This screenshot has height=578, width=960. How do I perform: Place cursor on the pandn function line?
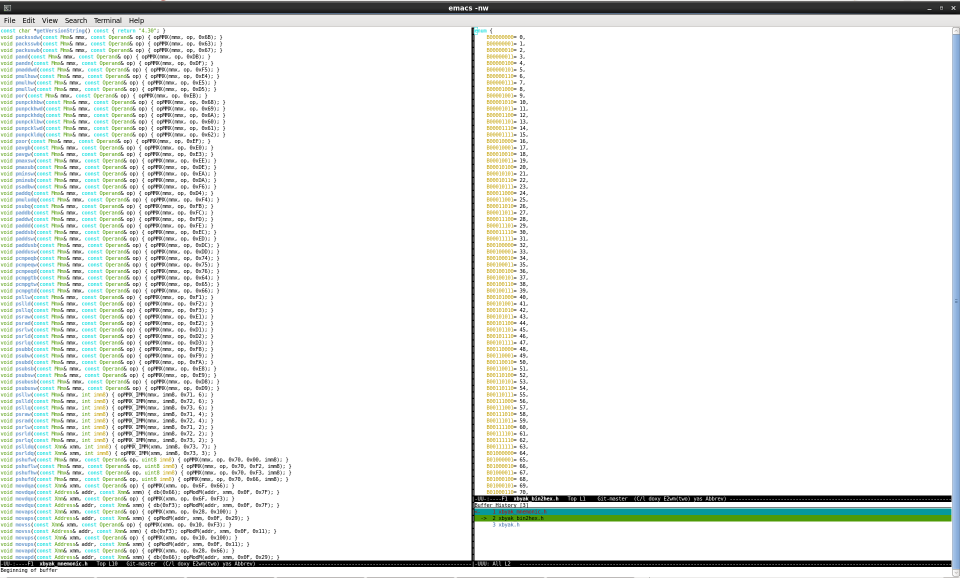[107, 63]
